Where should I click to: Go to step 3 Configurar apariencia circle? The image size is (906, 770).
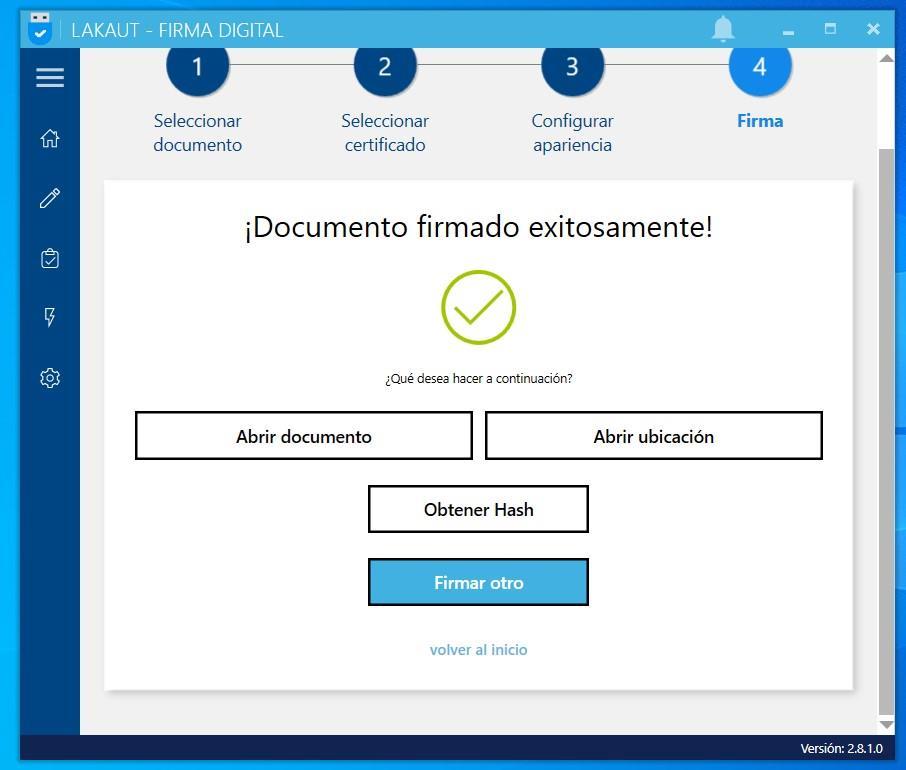pos(572,66)
